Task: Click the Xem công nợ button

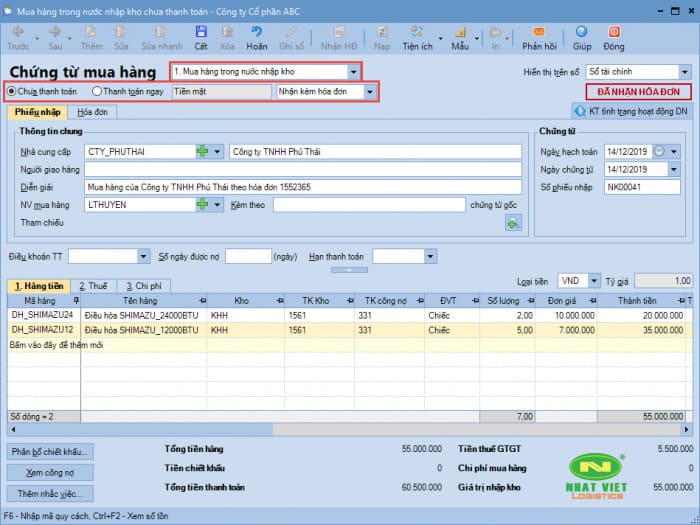Action: [x=50, y=472]
